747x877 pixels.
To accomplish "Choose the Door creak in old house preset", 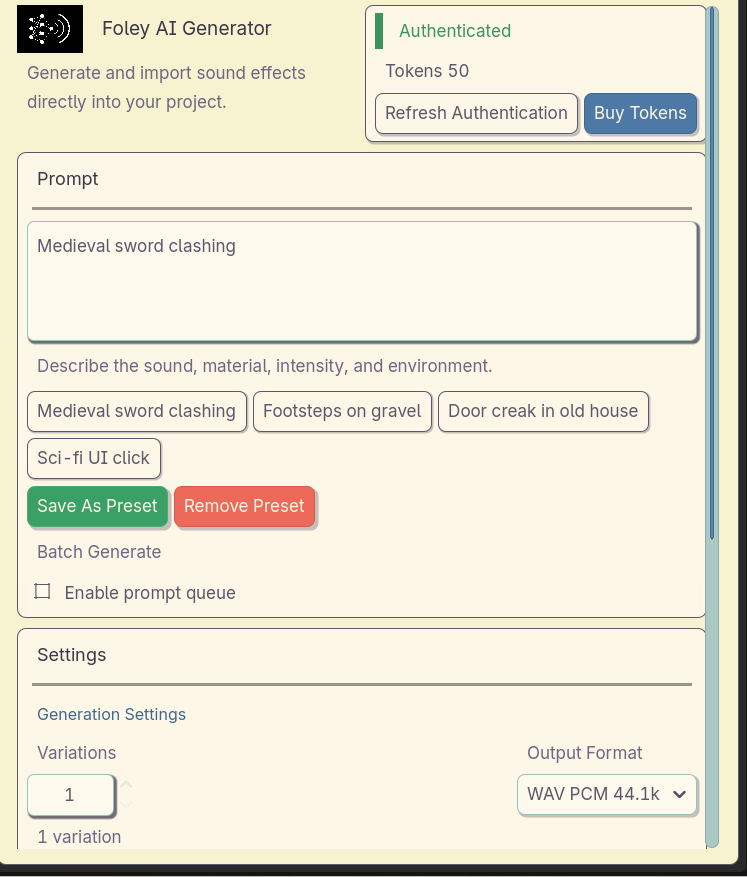I will tap(543, 411).
